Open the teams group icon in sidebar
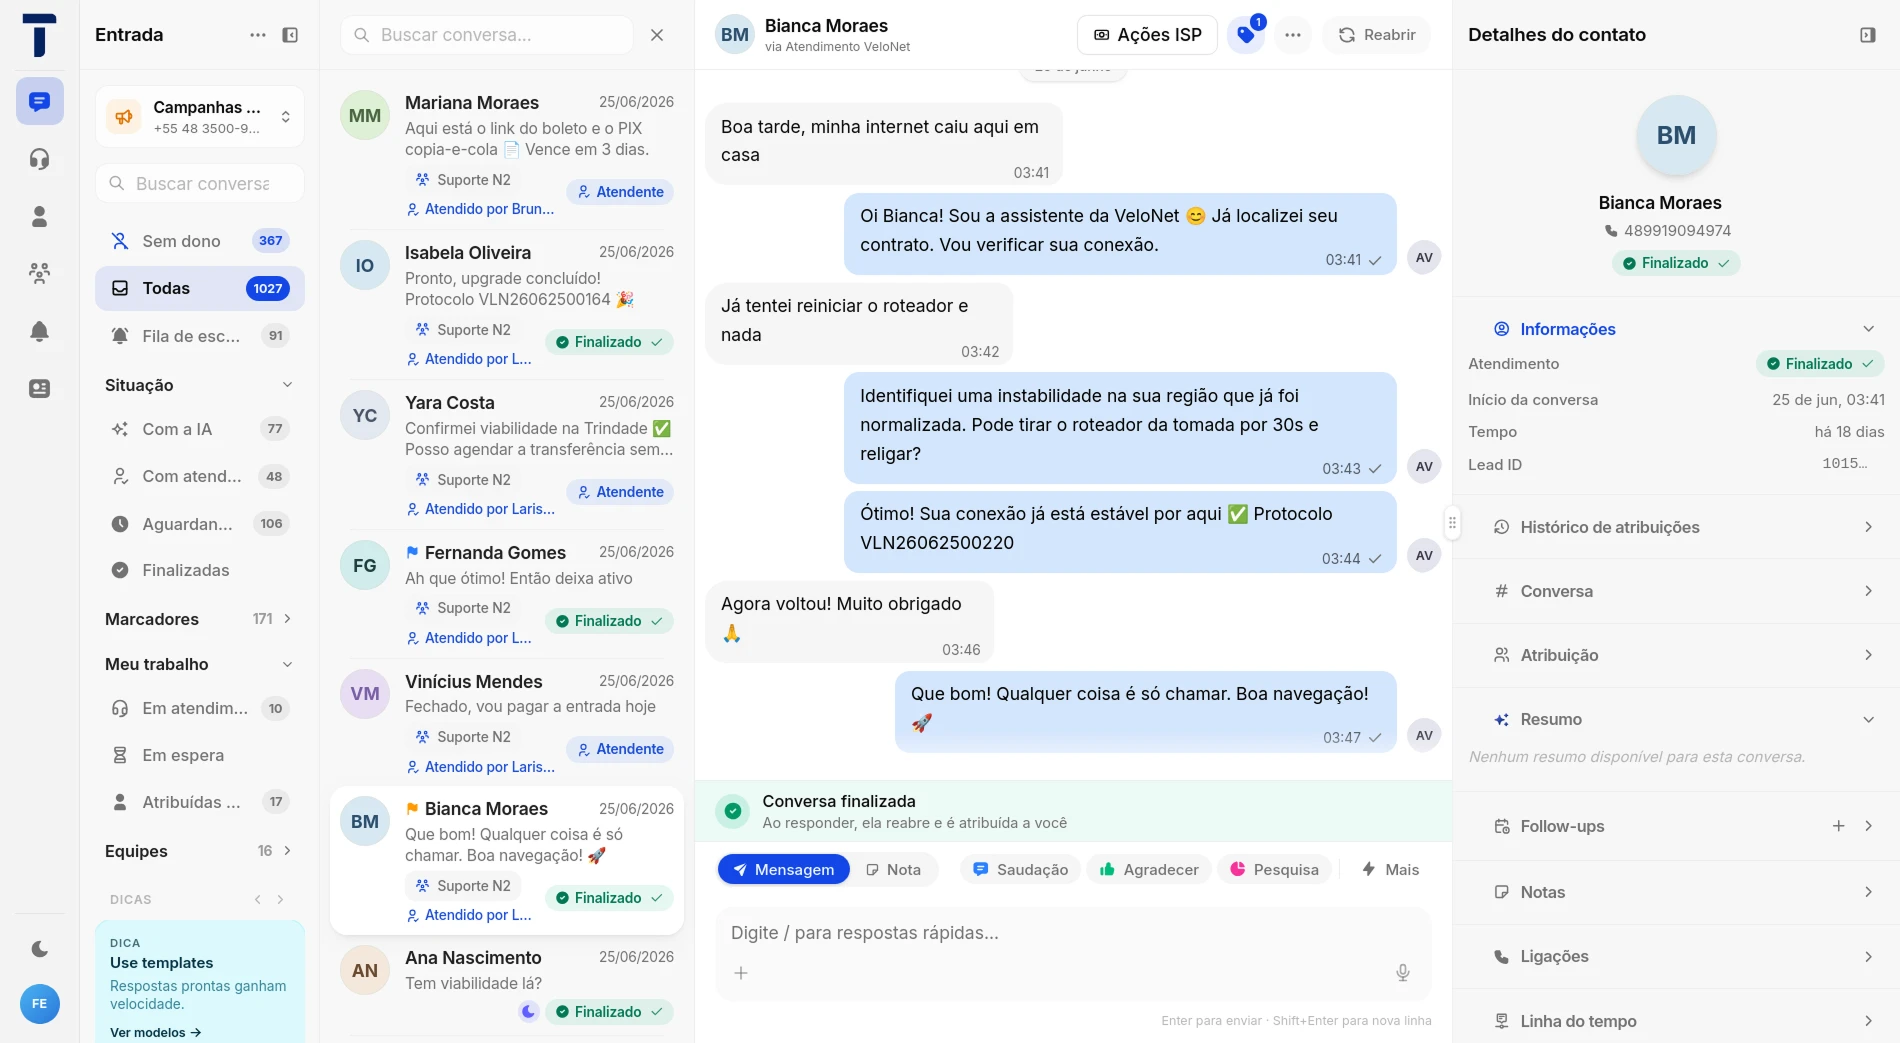Screen dimensions: 1900x1043 tap(39, 273)
